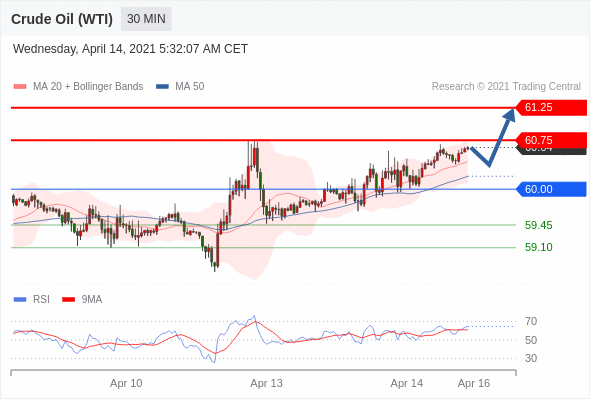Click the green 59.45 support value
This screenshot has height=400, width=590.
[x=538, y=225]
